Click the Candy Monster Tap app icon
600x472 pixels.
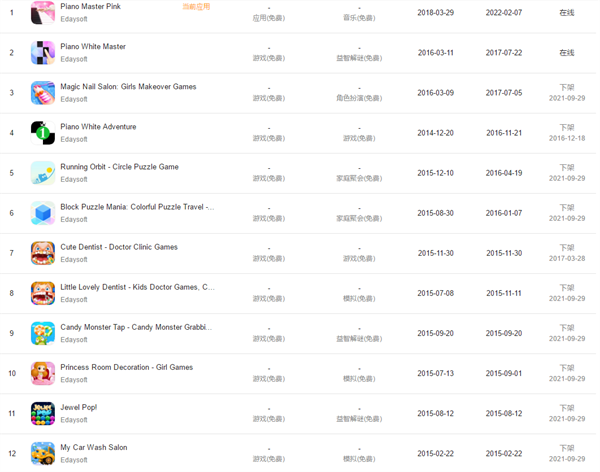[x=43, y=333]
